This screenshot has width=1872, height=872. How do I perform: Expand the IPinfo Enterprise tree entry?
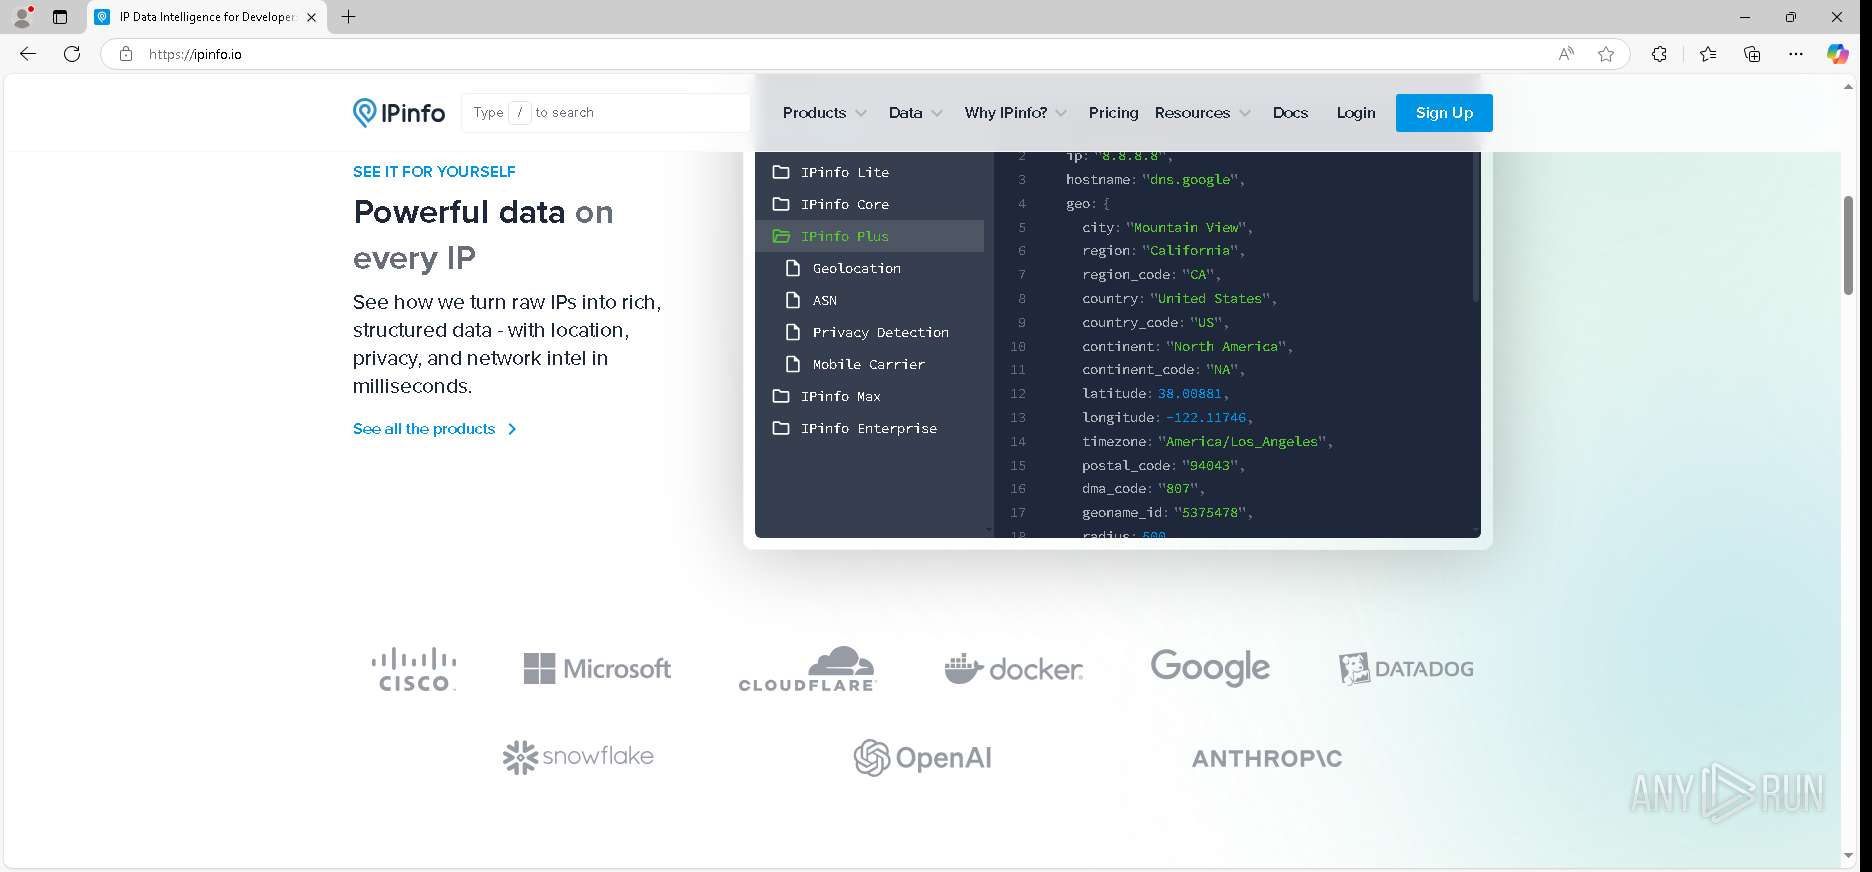tap(869, 428)
